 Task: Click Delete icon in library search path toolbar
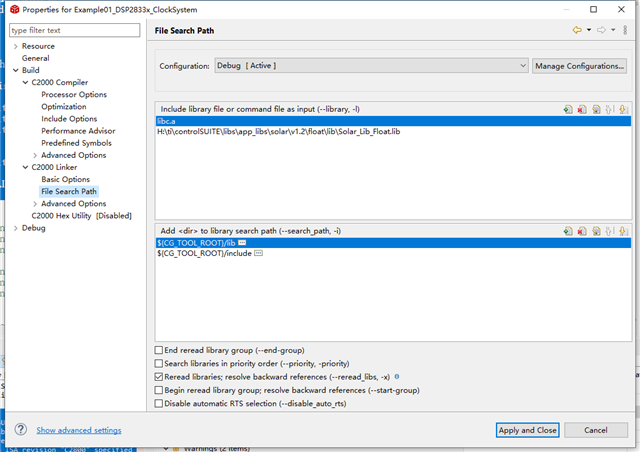(581, 231)
